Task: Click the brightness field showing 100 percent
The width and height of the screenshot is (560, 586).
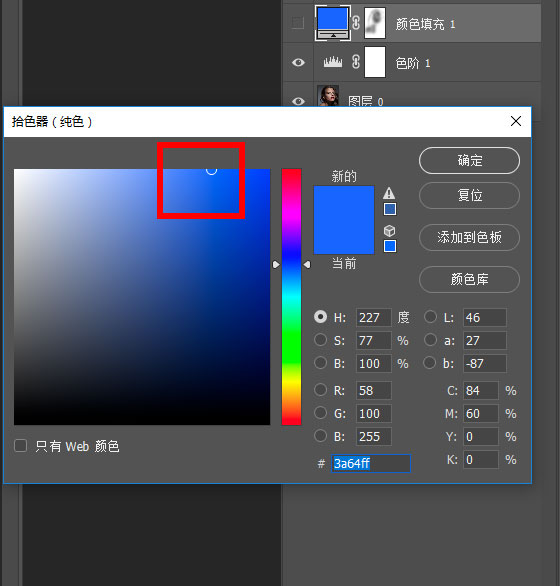Action: 373,364
